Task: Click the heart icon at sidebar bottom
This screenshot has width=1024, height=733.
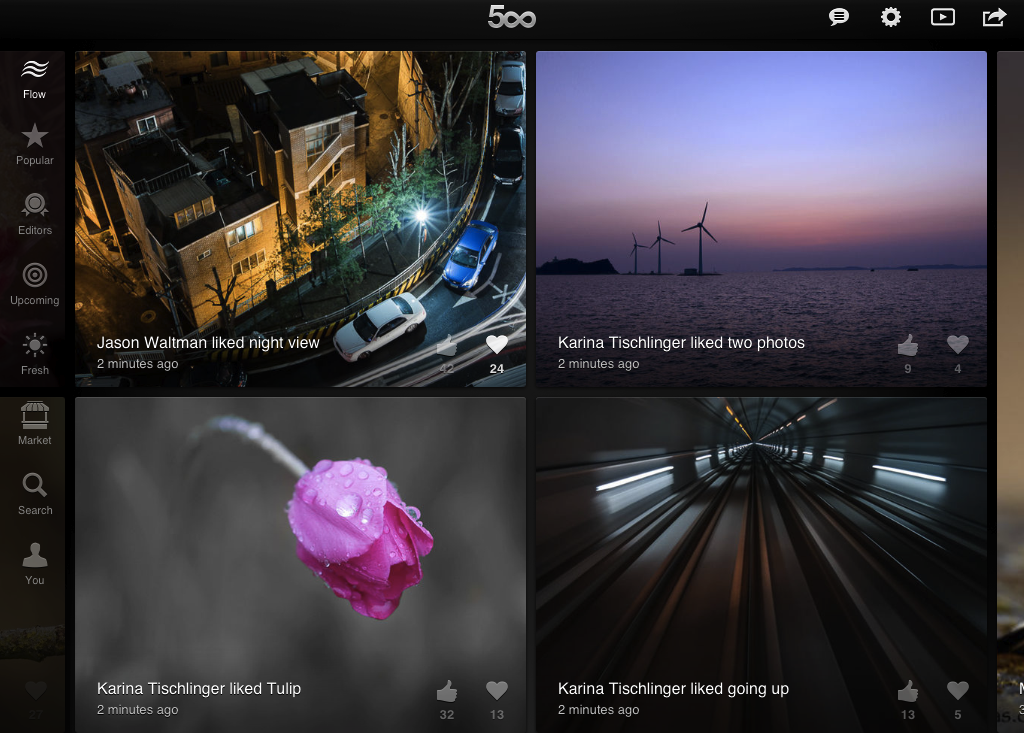Action: [x=35, y=690]
